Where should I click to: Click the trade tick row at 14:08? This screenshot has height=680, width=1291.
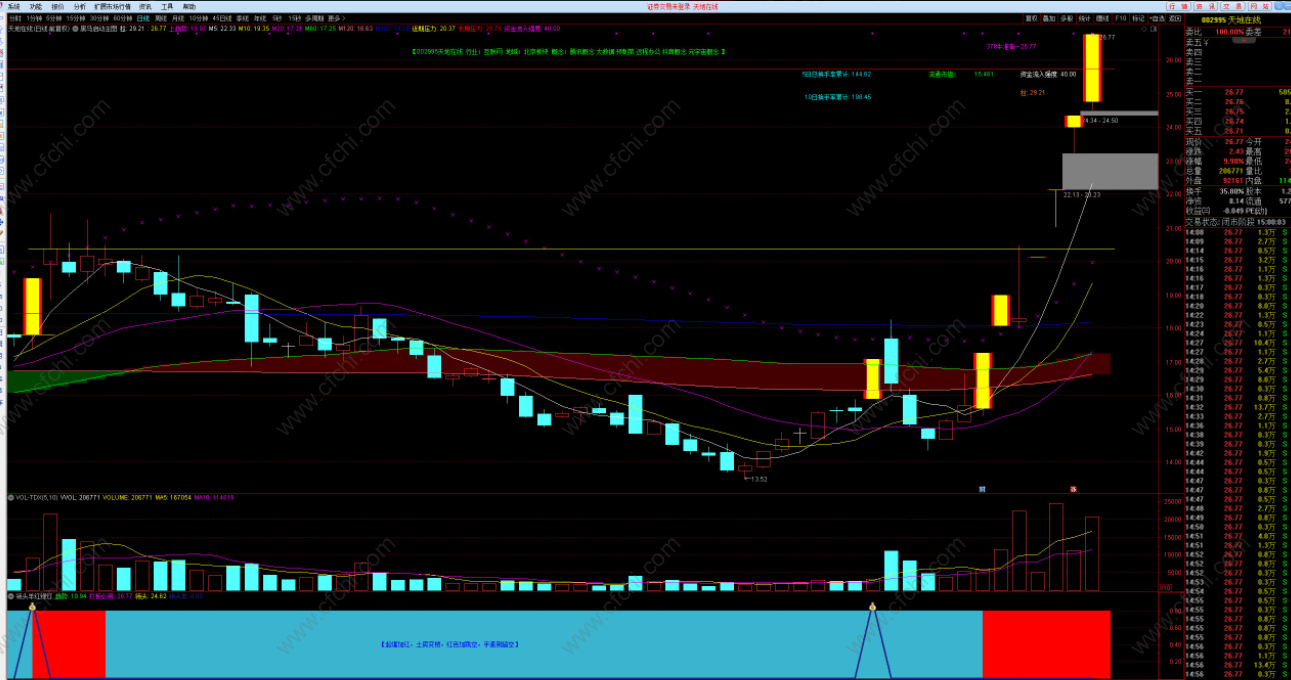coord(1237,232)
